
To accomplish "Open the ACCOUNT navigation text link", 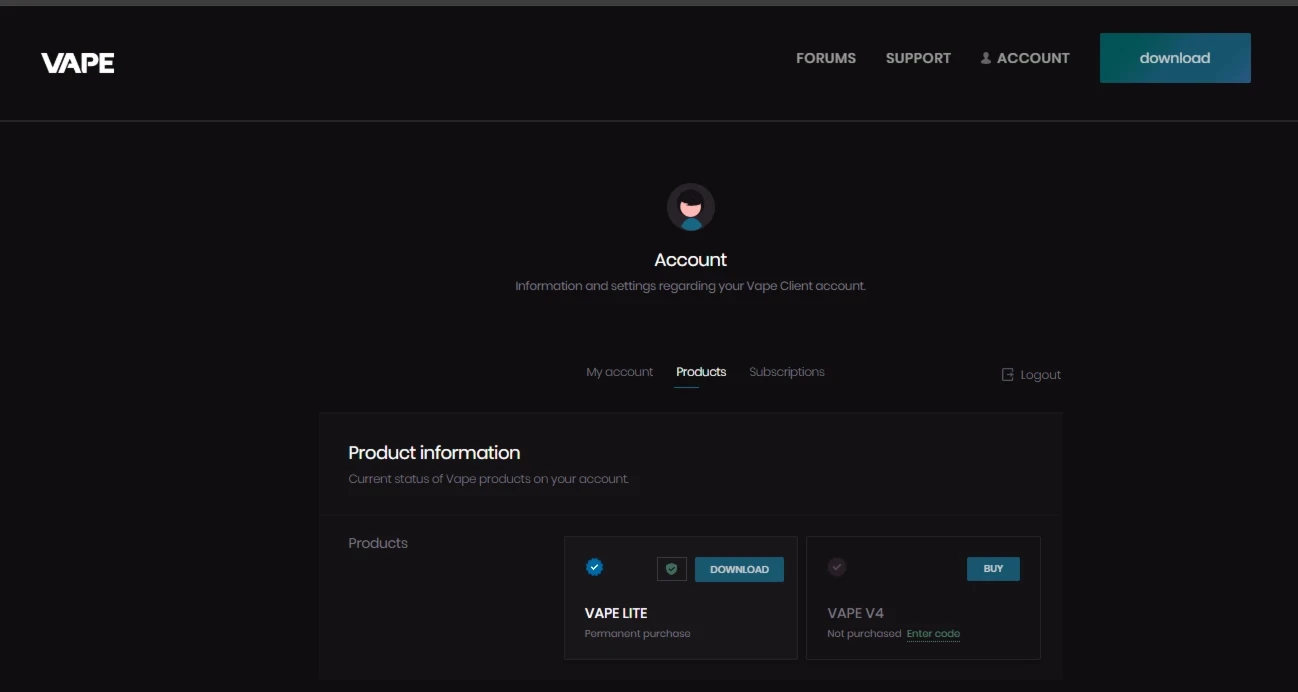I will click(1033, 58).
